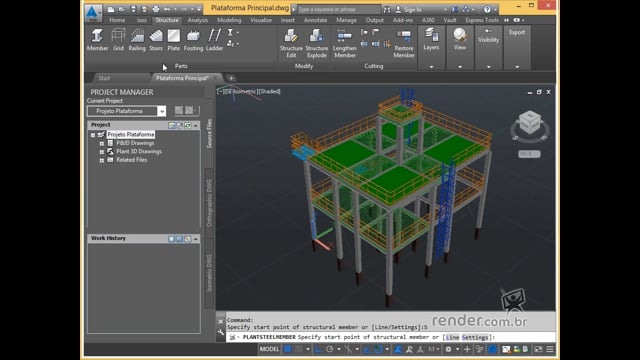Image resolution: width=640 pixels, height=360 pixels.
Task: Click the Customization menu icon in status bar
Action: tap(550, 349)
